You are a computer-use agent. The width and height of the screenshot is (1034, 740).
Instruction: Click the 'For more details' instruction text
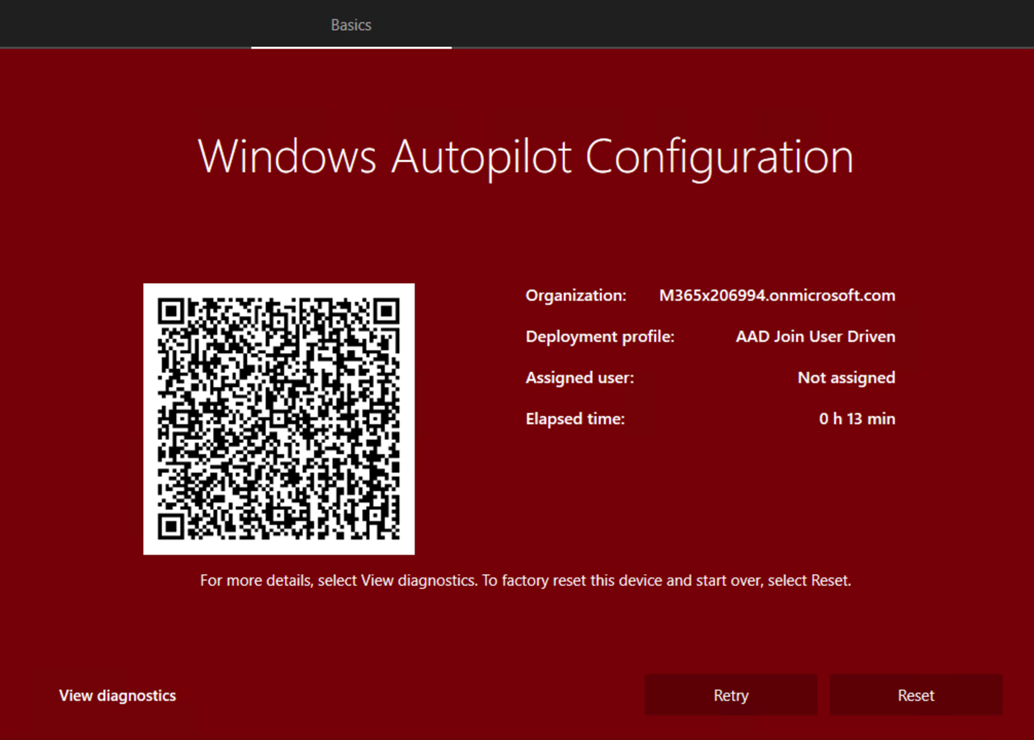tap(526, 580)
